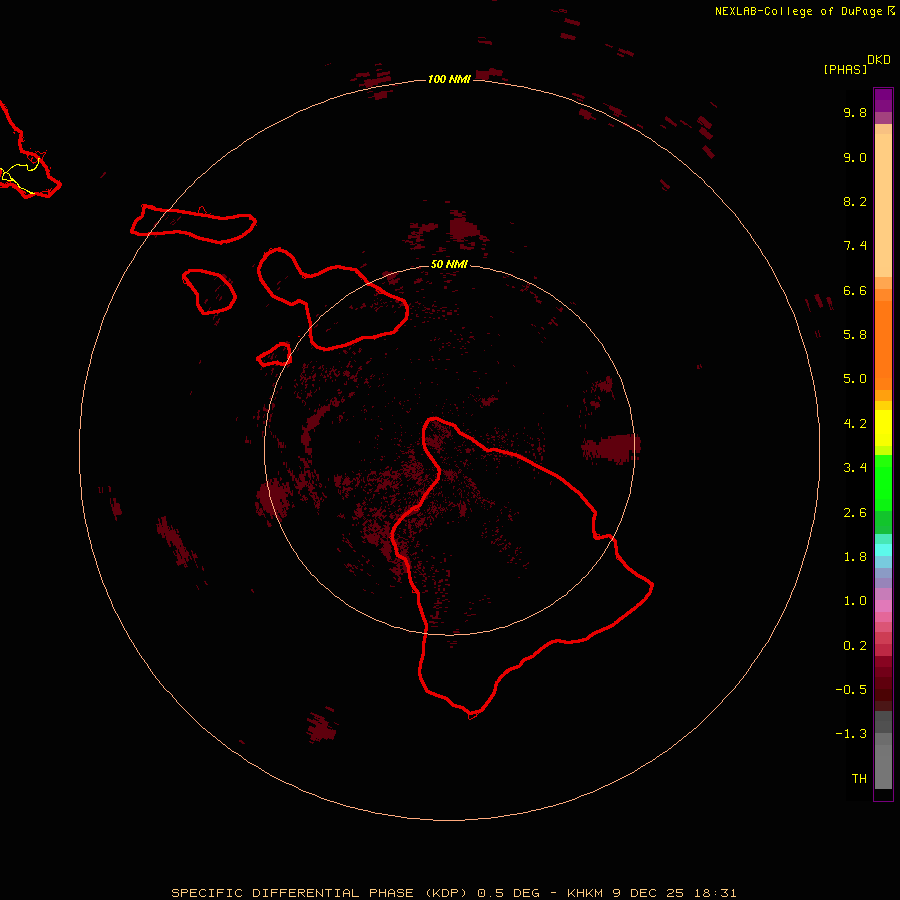
Task: Click the -0.5 legend value
Action: click(851, 690)
